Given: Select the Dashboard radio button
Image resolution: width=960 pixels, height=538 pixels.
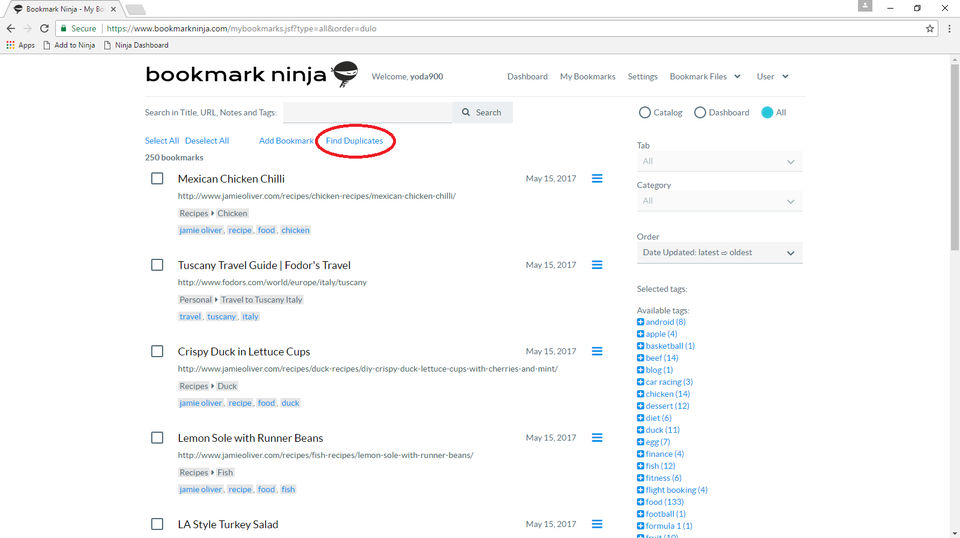Looking at the screenshot, I should tap(700, 113).
